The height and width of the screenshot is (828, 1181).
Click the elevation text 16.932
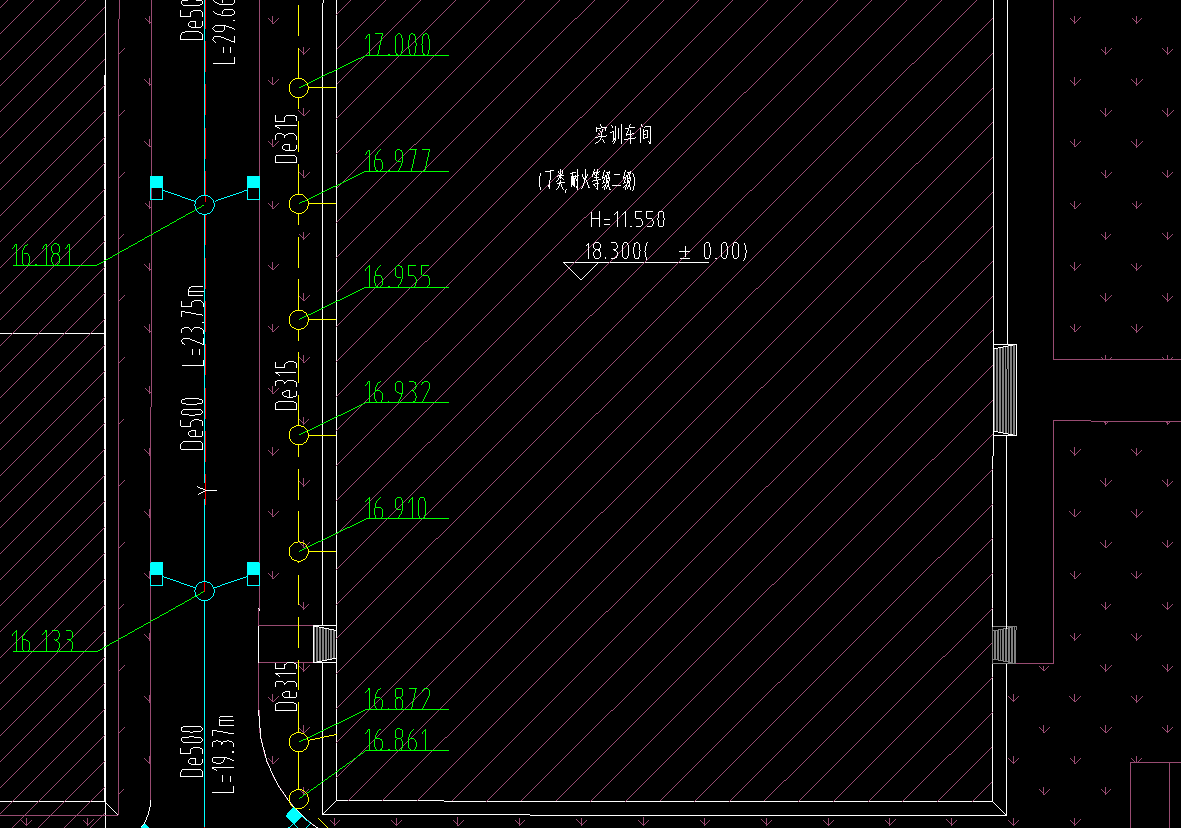(x=398, y=392)
